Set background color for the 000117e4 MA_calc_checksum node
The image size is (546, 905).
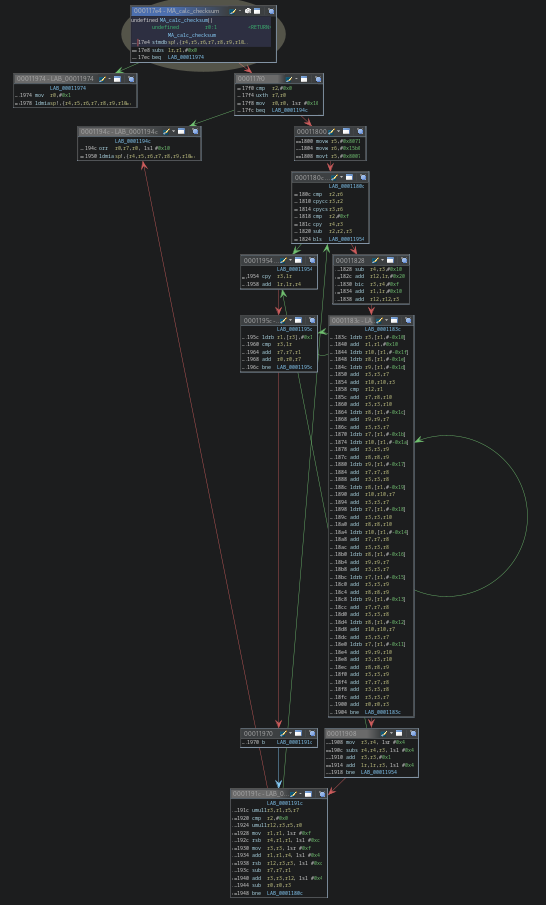[232, 11]
